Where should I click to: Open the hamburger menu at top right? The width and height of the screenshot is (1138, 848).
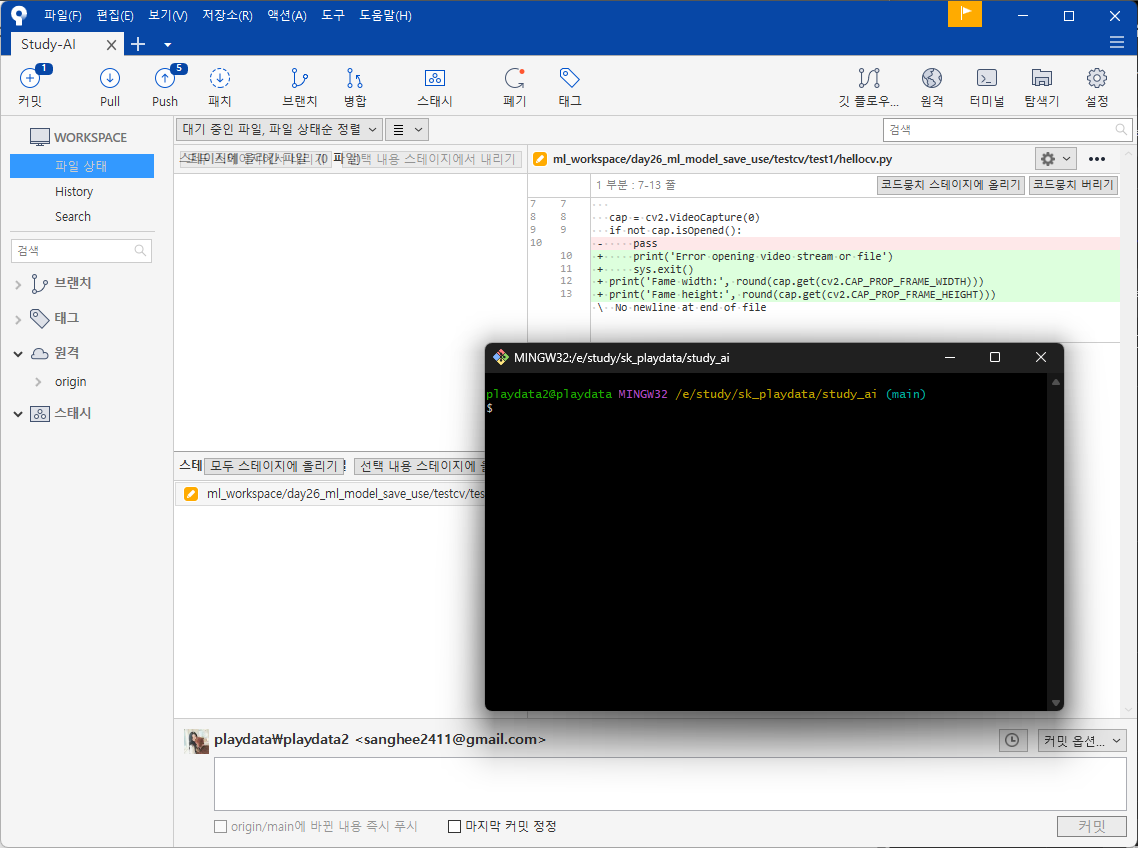coord(1117,43)
